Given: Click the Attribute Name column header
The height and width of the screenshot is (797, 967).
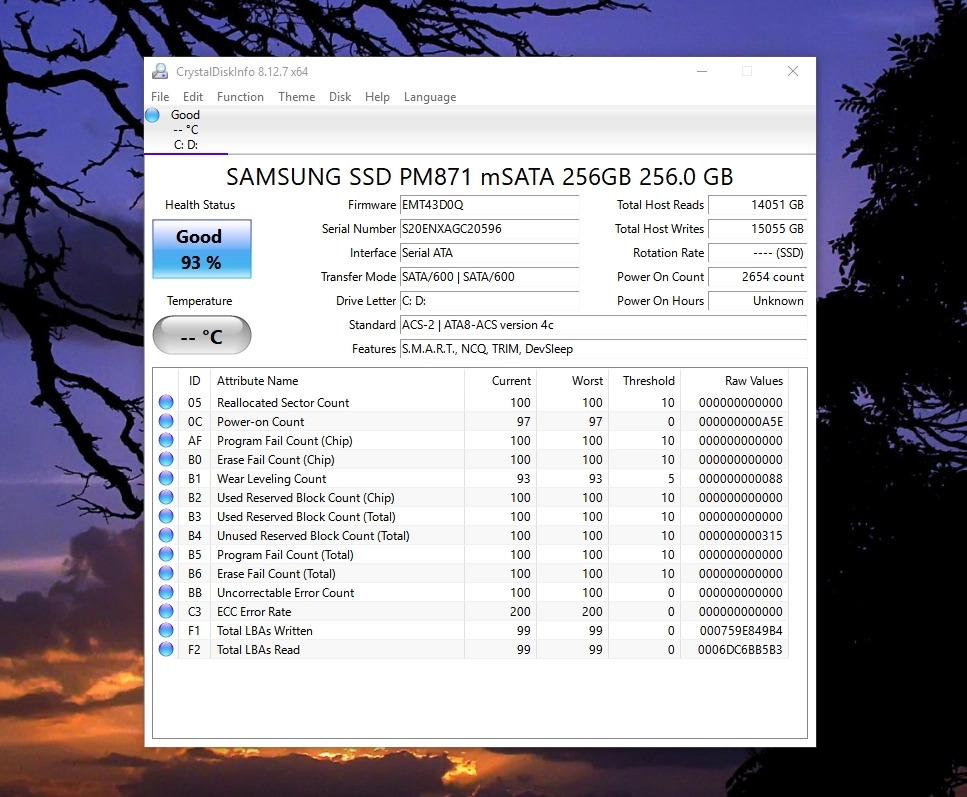Looking at the screenshot, I should pos(337,381).
